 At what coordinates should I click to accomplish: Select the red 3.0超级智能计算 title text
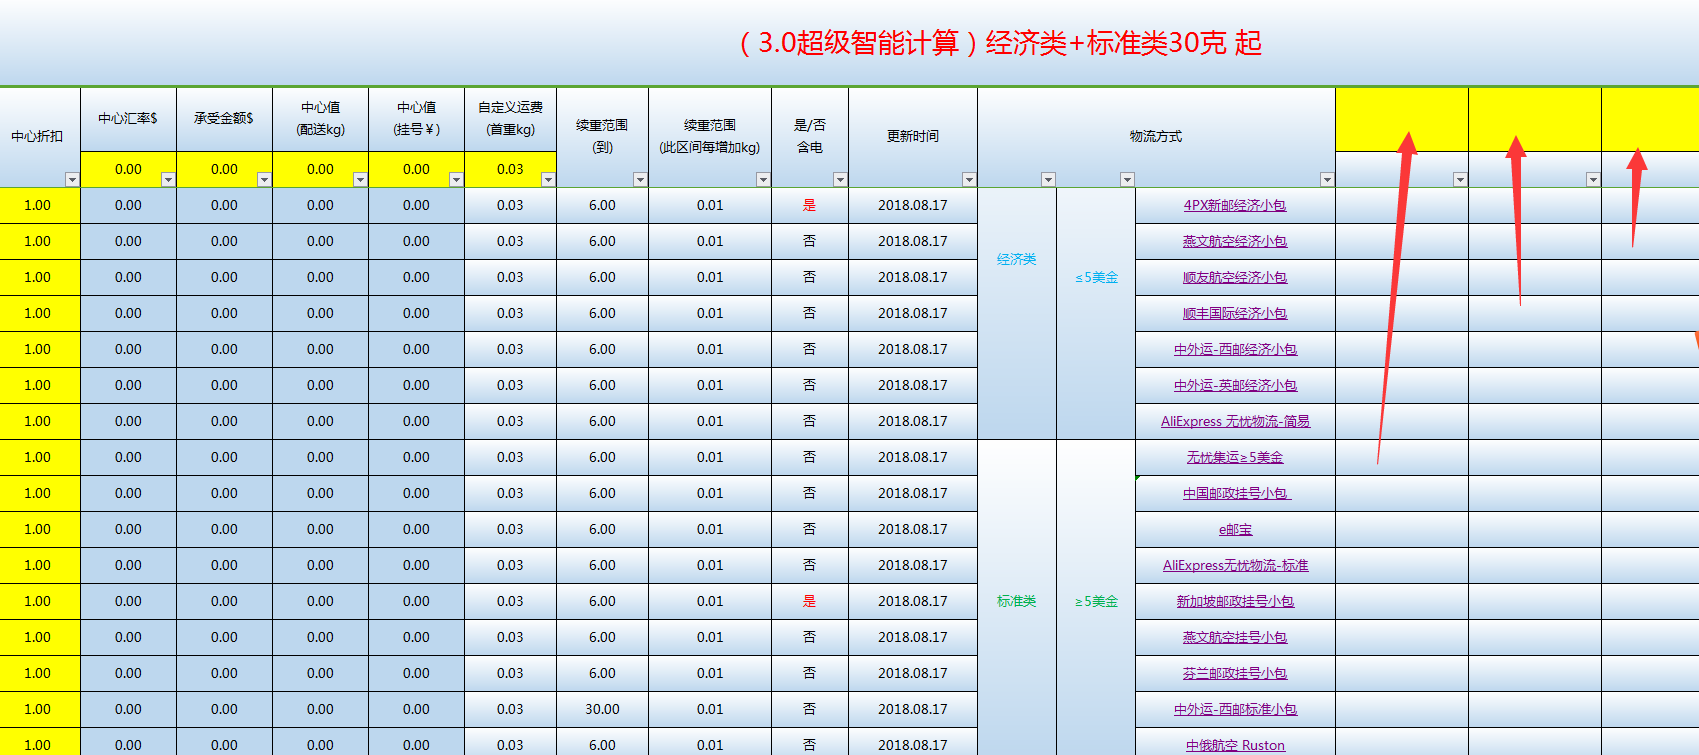pyautogui.click(x=1000, y=43)
